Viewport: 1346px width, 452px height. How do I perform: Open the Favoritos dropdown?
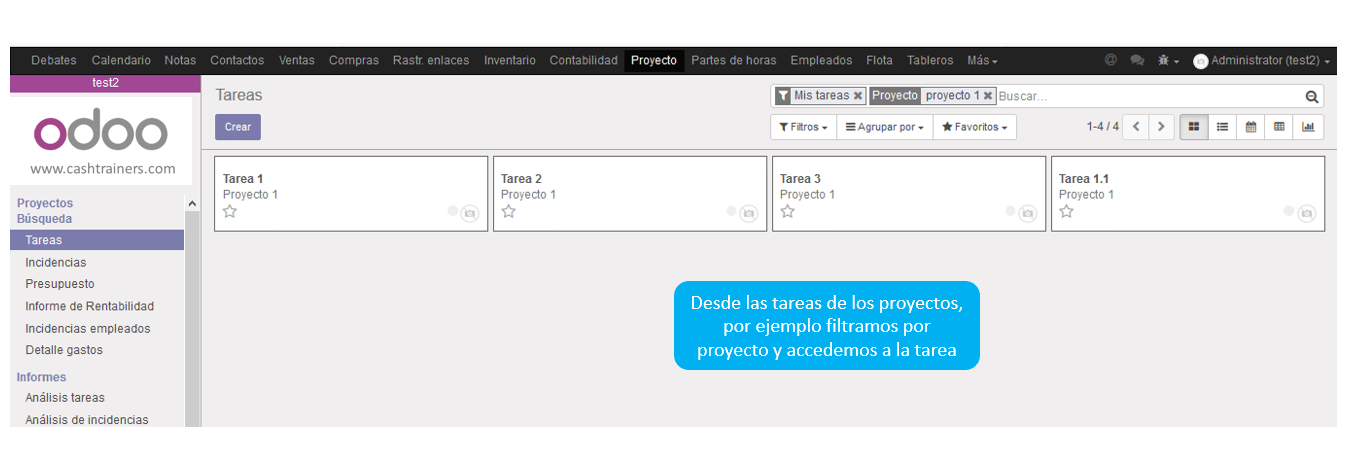coord(974,127)
